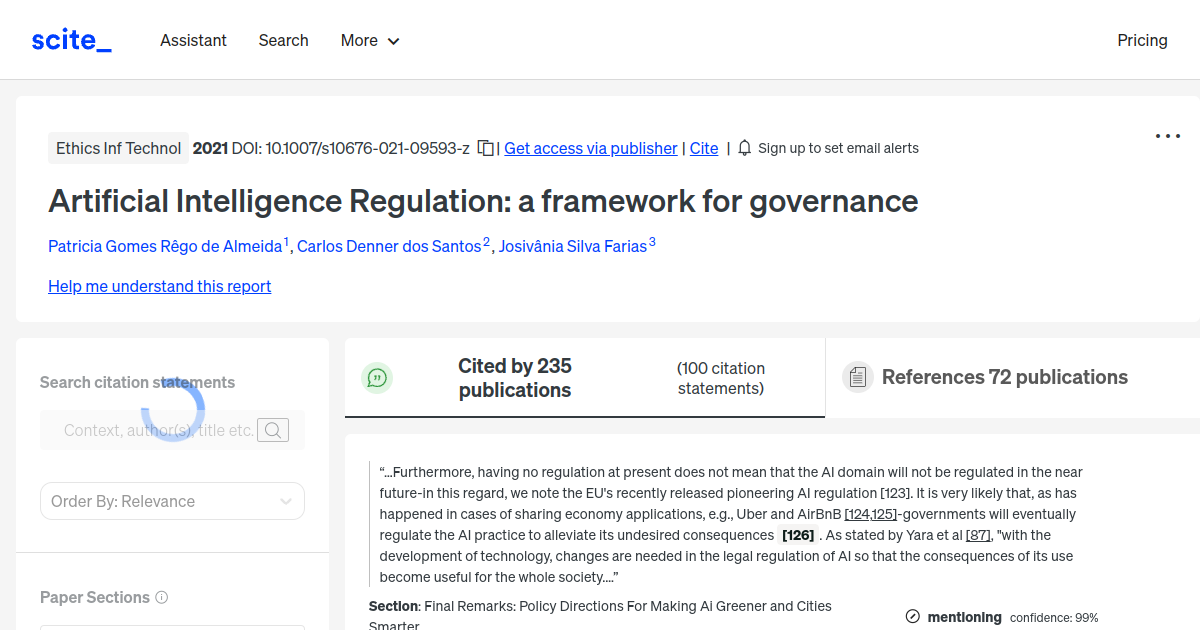Open the Order By: Relevance dropdown
This screenshot has height=630, width=1200.
[171, 501]
